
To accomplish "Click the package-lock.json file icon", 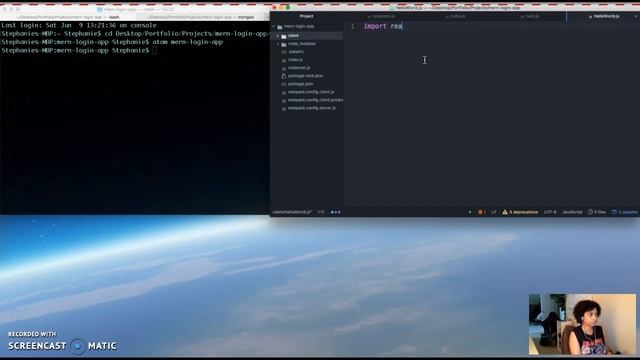I will 284,76.
